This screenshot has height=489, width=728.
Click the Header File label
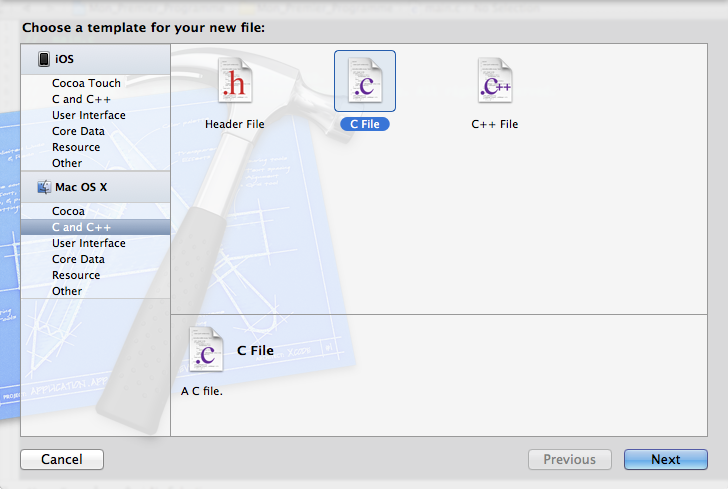click(x=235, y=124)
